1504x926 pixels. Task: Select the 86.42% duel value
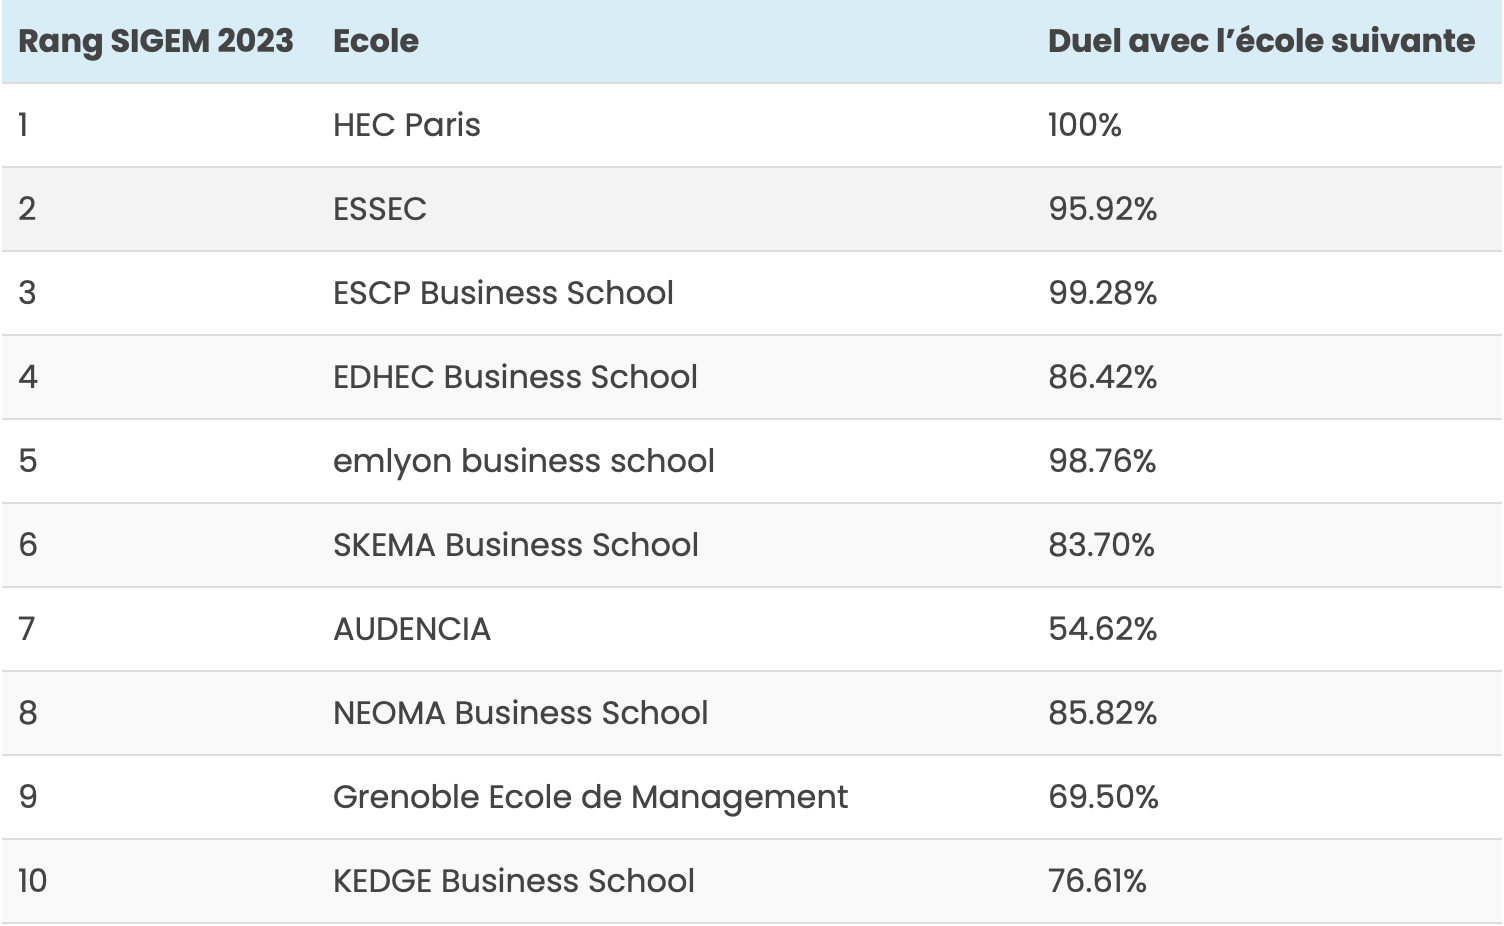point(1103,377)
